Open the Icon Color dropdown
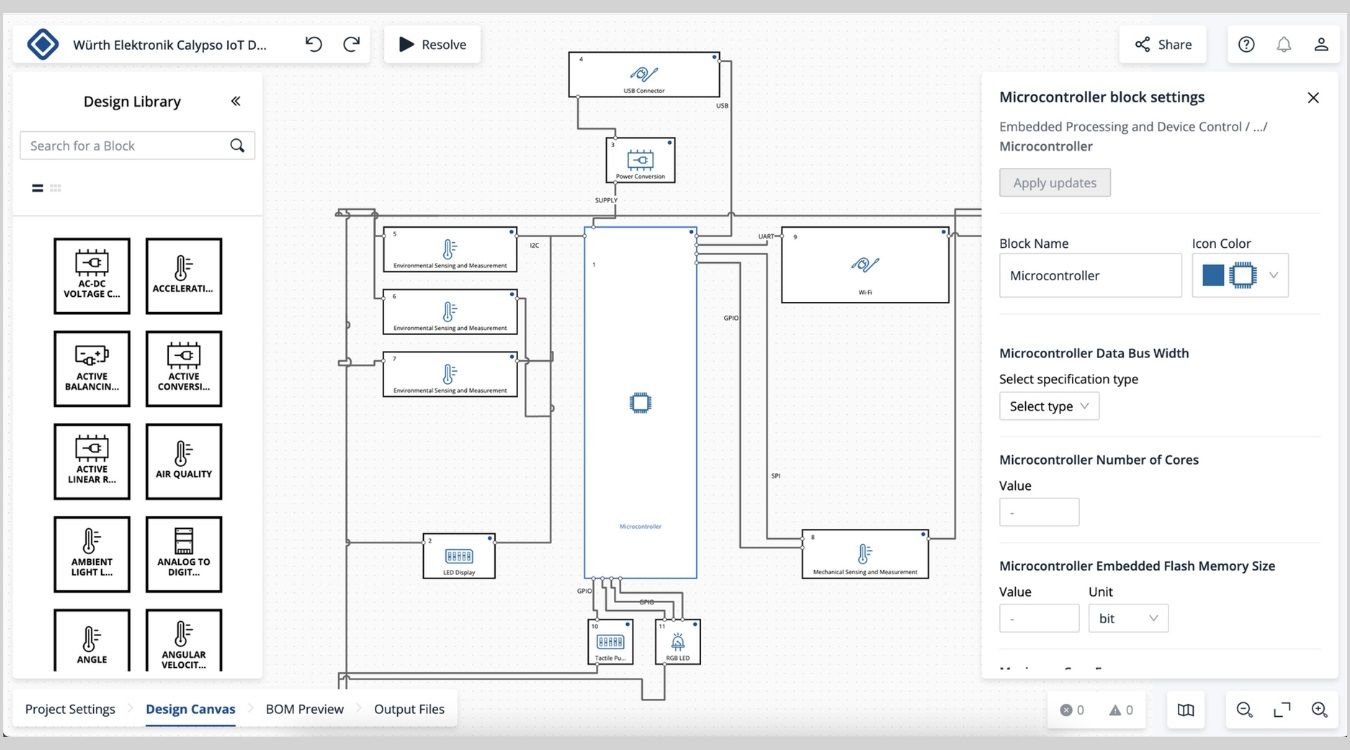 pos(1240,275)
